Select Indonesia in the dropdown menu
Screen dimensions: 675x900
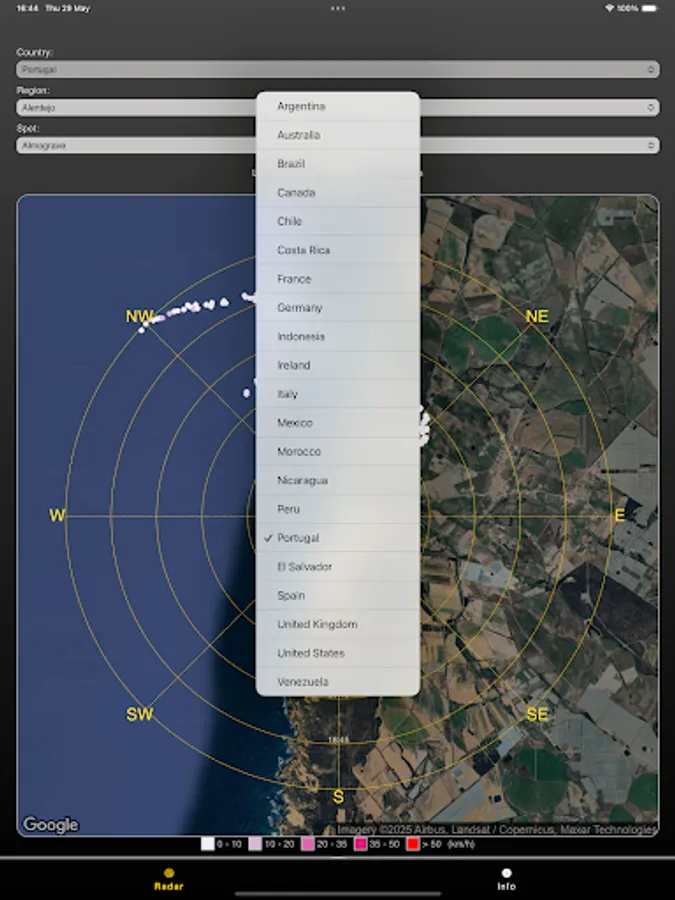(338, 336)
